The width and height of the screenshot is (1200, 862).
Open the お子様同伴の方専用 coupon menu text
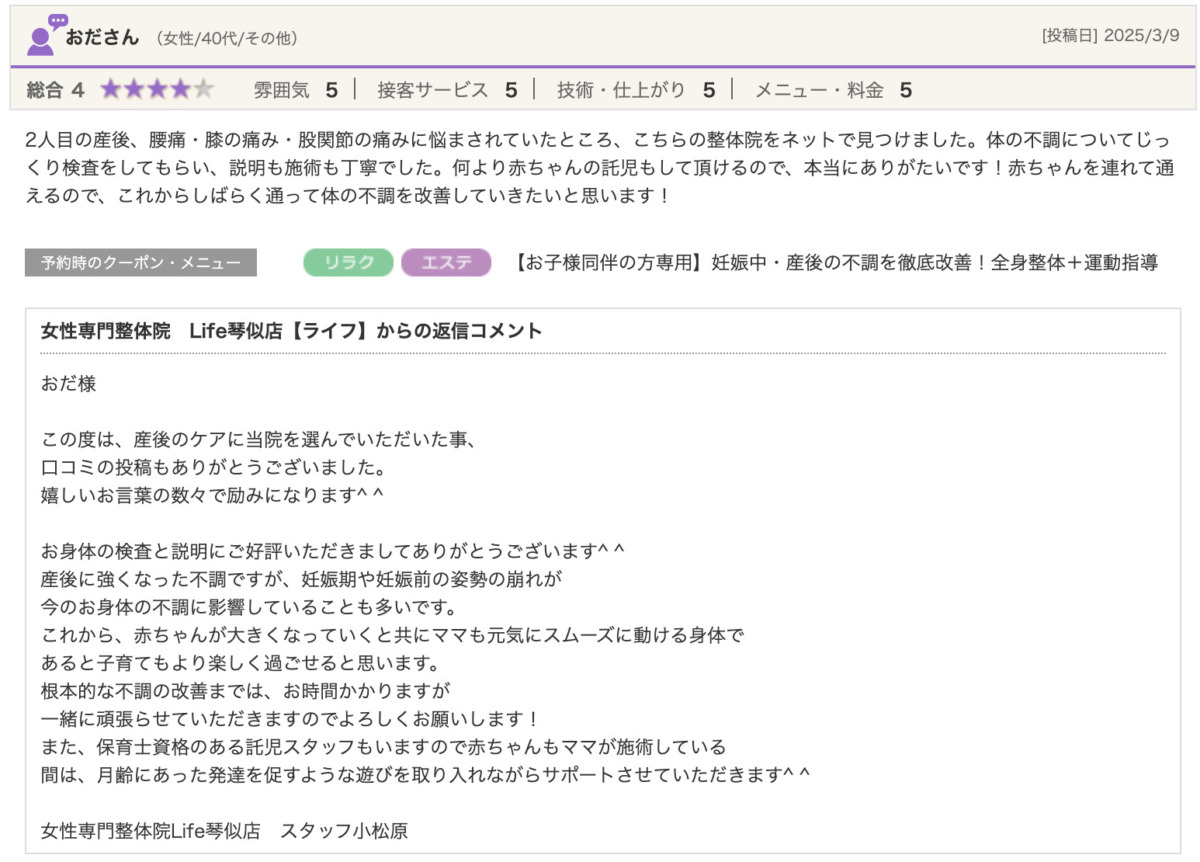coord(835,263)
